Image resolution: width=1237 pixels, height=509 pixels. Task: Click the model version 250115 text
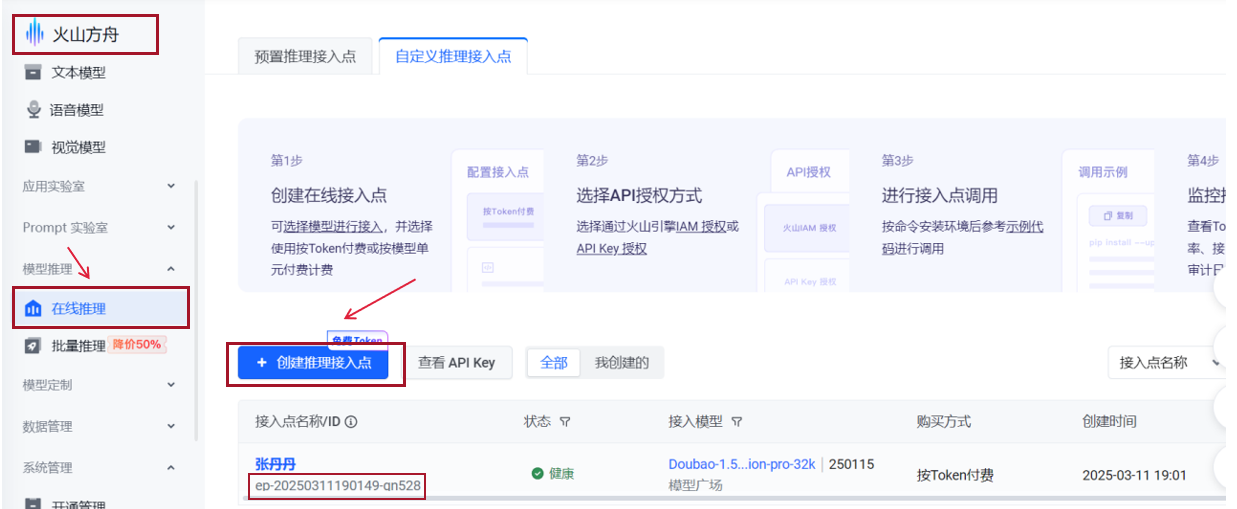point(850,464)
